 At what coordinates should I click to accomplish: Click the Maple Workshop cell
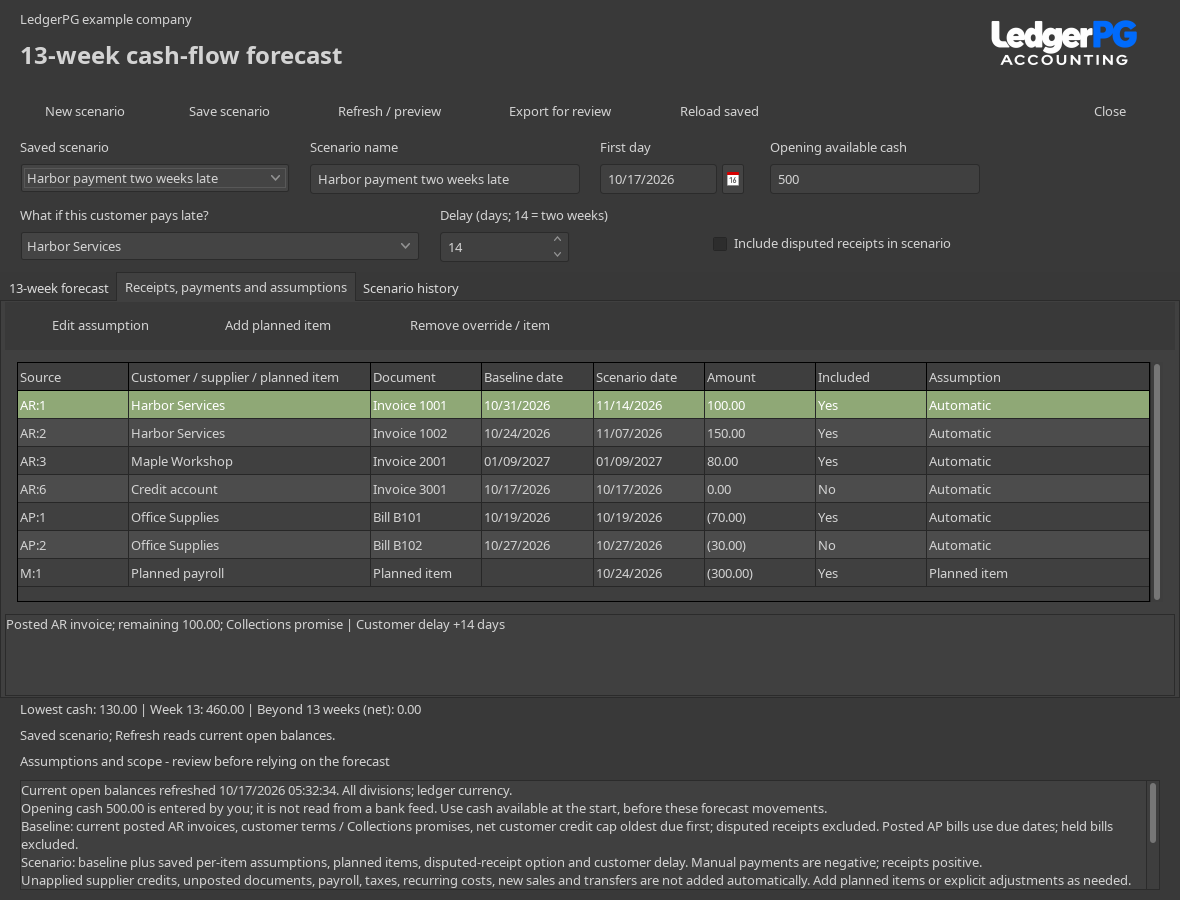point(249,461)
